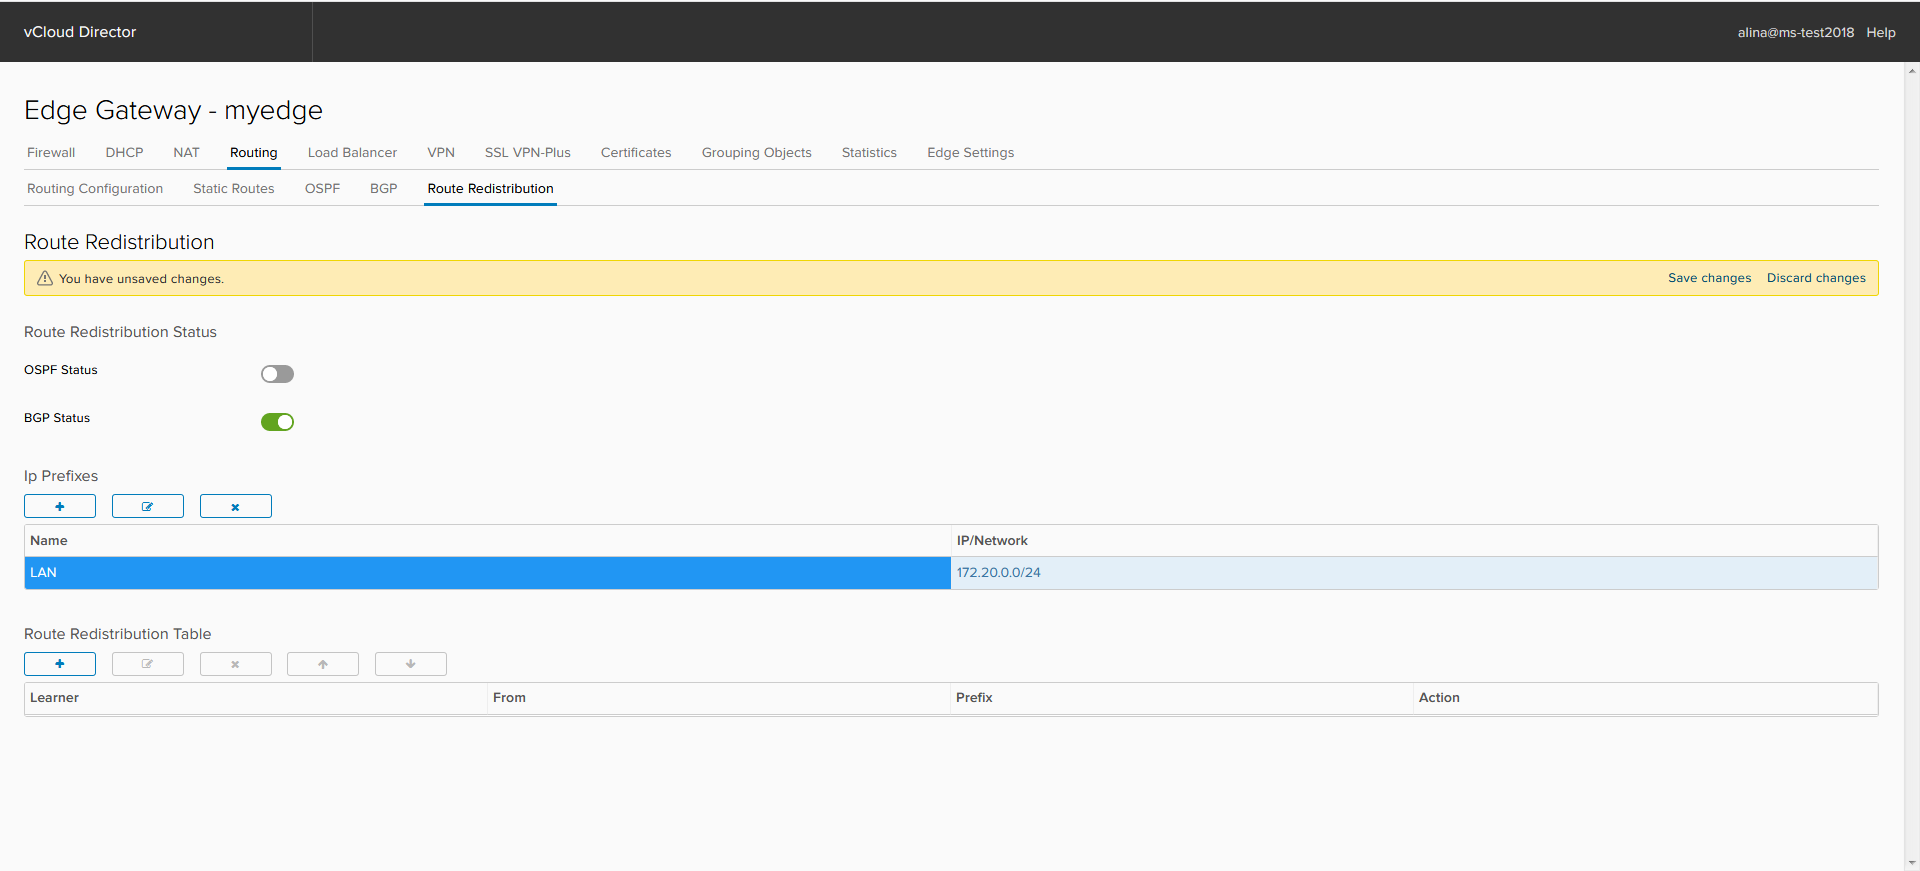Select the LAN prefix row

pyautogui.click(x=951, y=573)
